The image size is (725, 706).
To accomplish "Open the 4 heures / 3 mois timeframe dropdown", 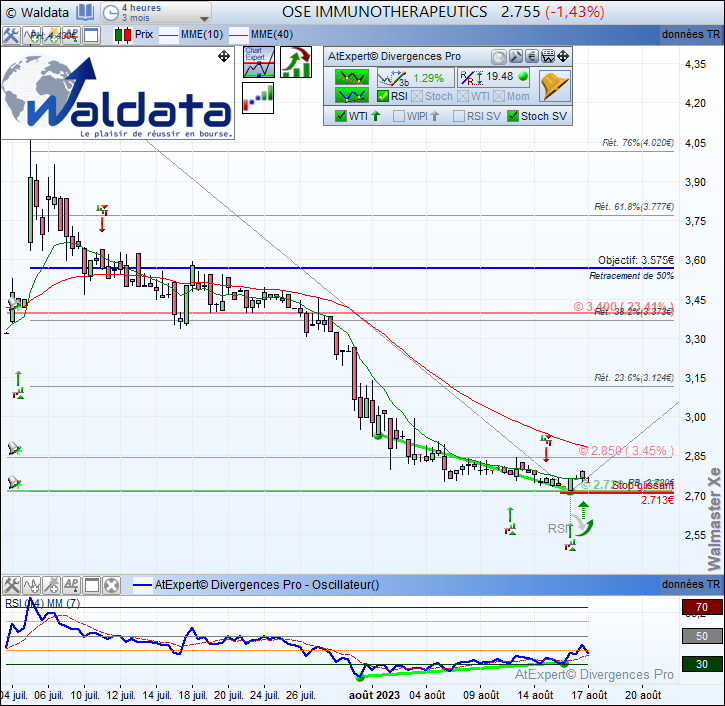I will click(x=156, y=12).
